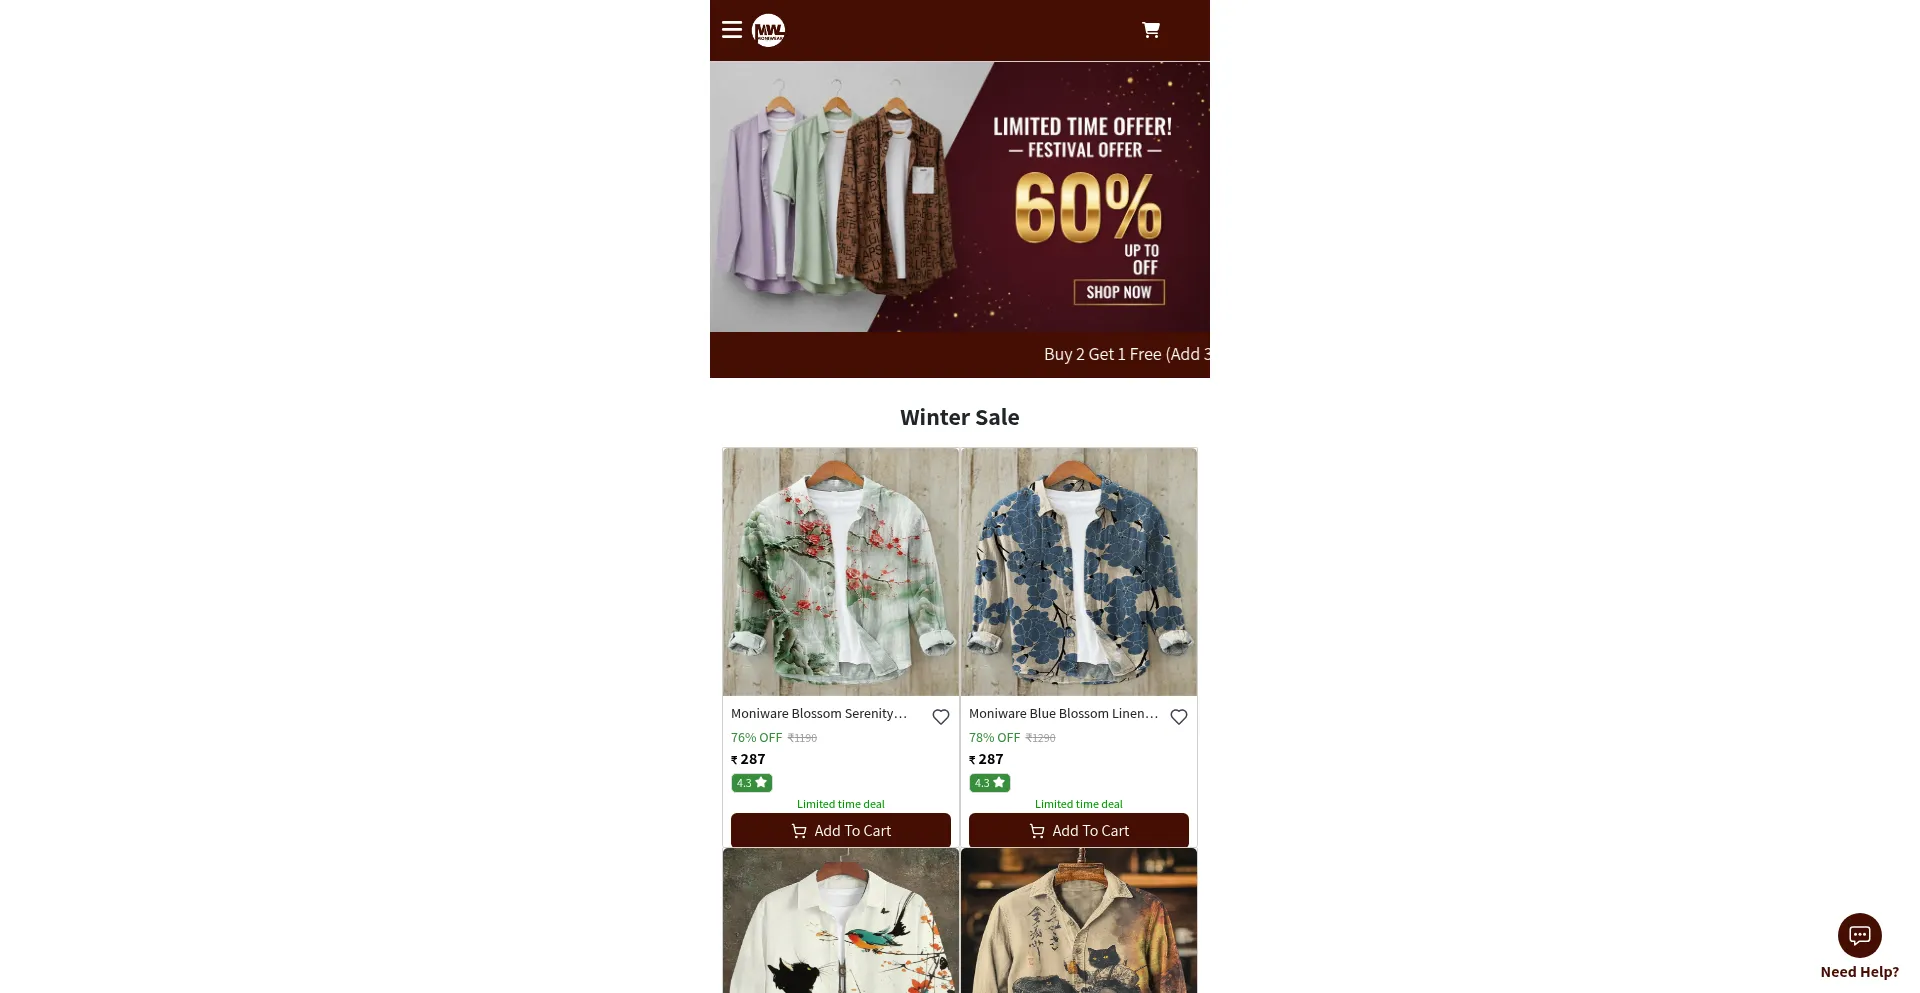Add Blue Blossom Linen shirt to cart
1920x993 pixels.
1078,830
